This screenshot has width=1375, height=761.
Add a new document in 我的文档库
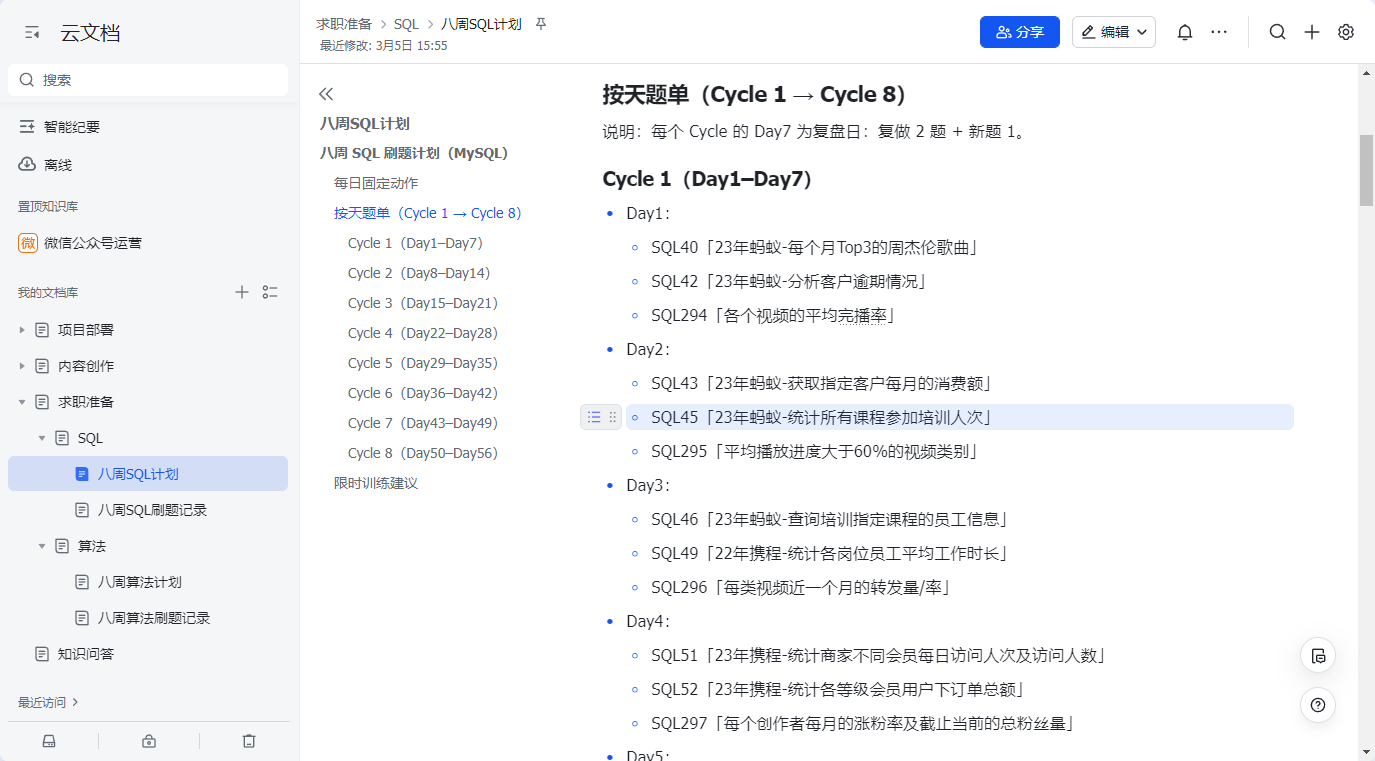[241, 292]
